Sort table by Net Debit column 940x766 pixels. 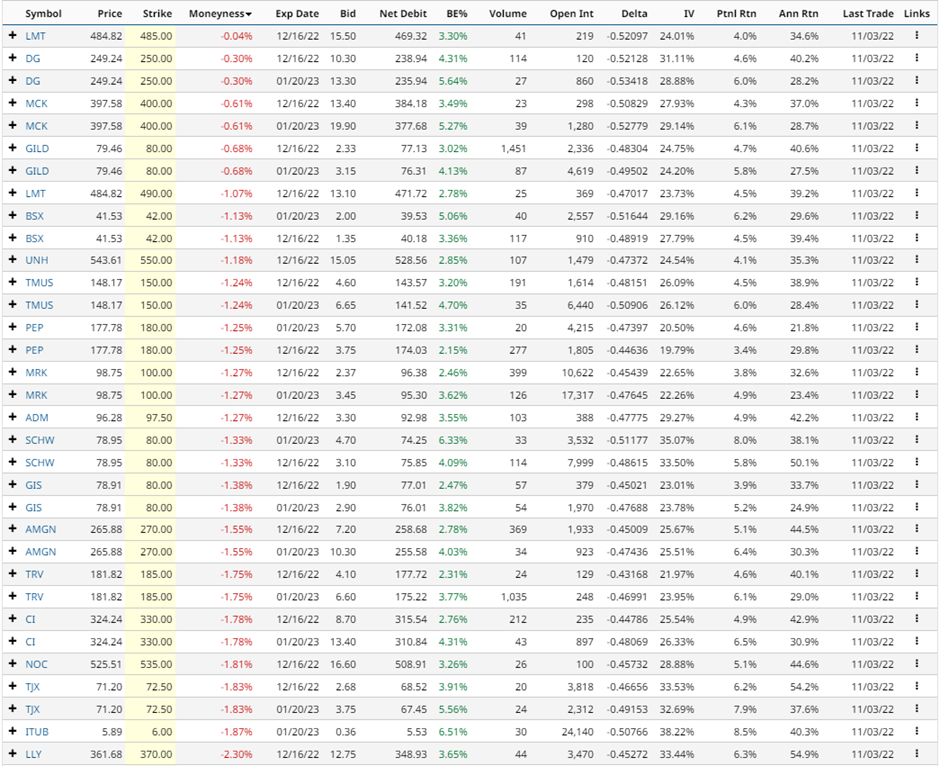(403, 13)
